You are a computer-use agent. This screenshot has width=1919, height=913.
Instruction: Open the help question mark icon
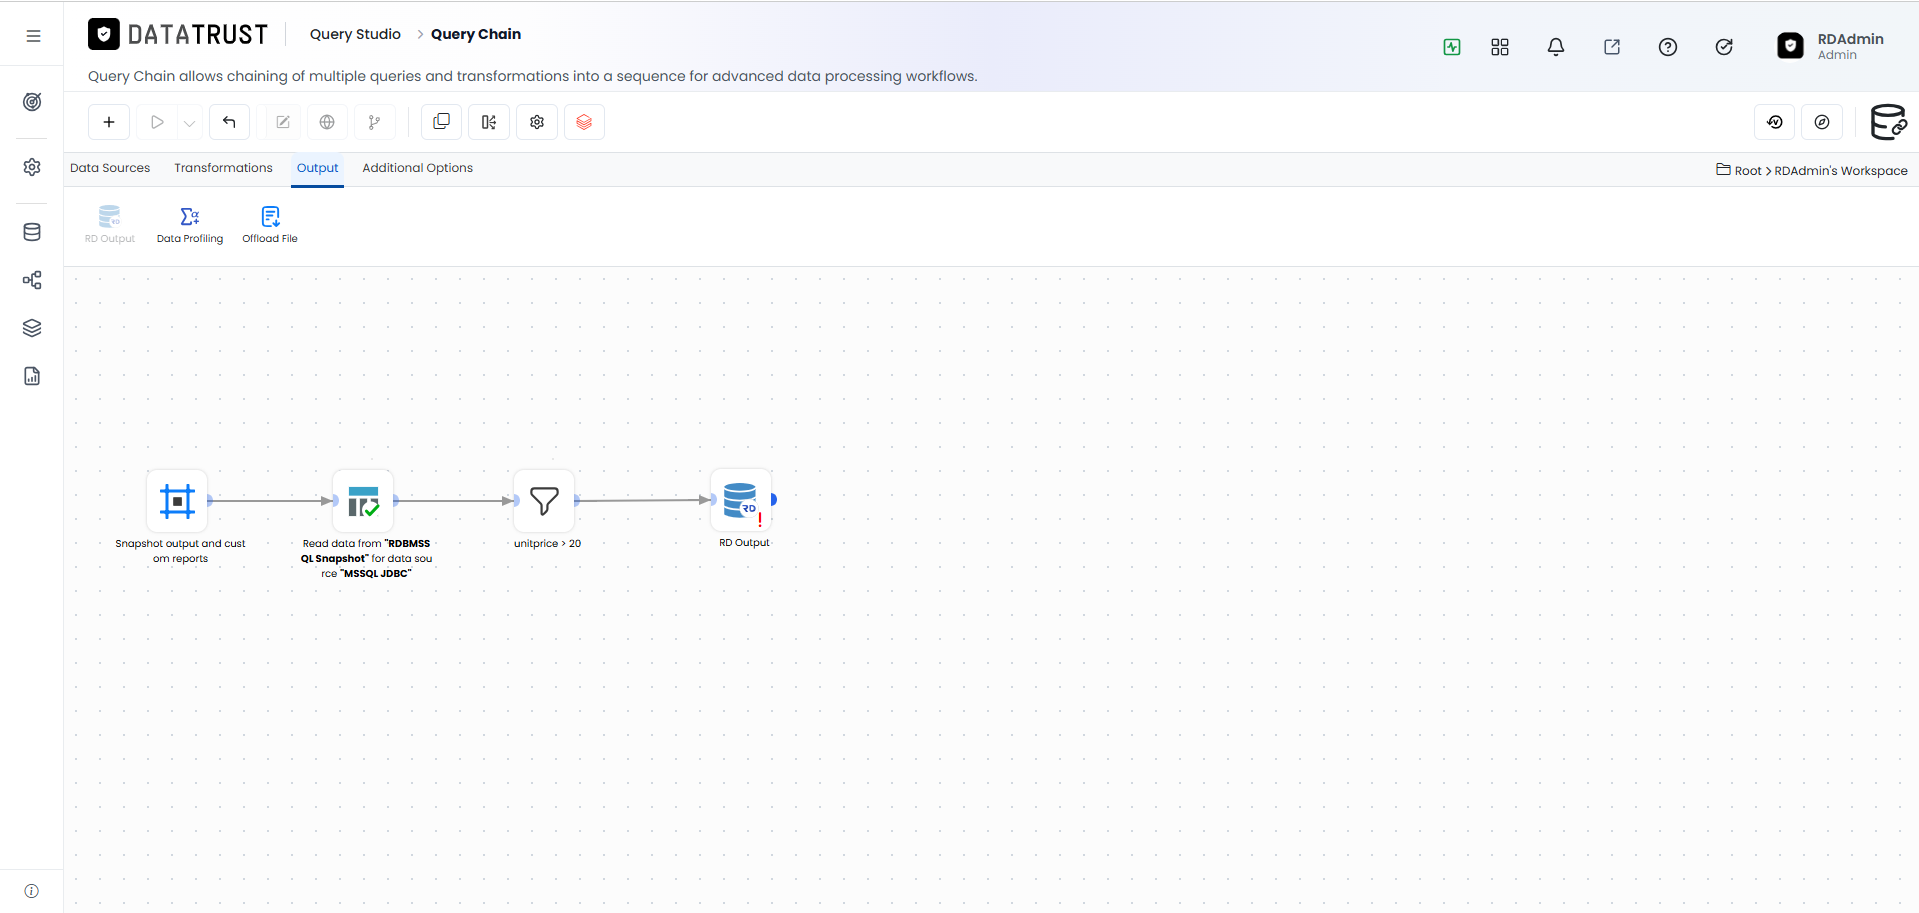point(1668,47)
